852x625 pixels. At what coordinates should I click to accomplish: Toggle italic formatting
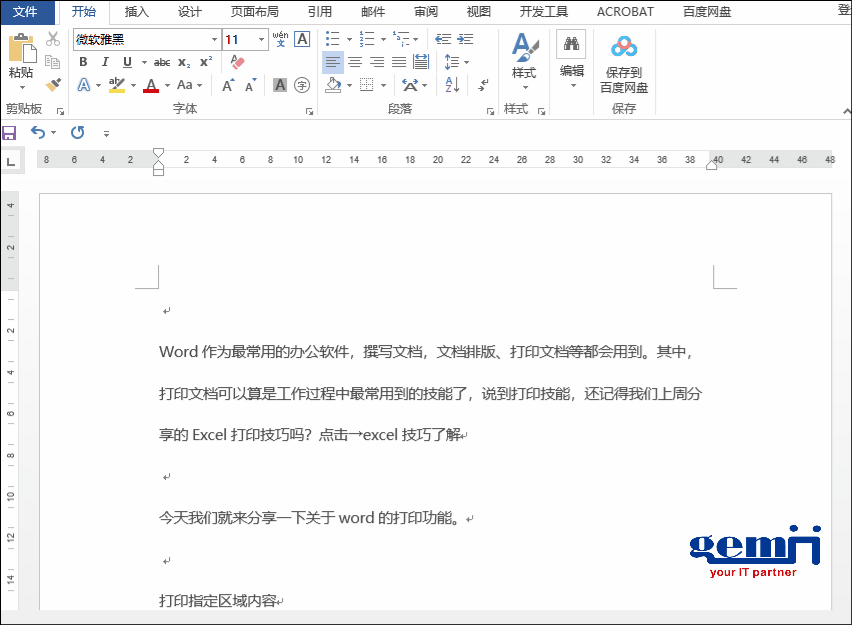(x=104, y=61)
